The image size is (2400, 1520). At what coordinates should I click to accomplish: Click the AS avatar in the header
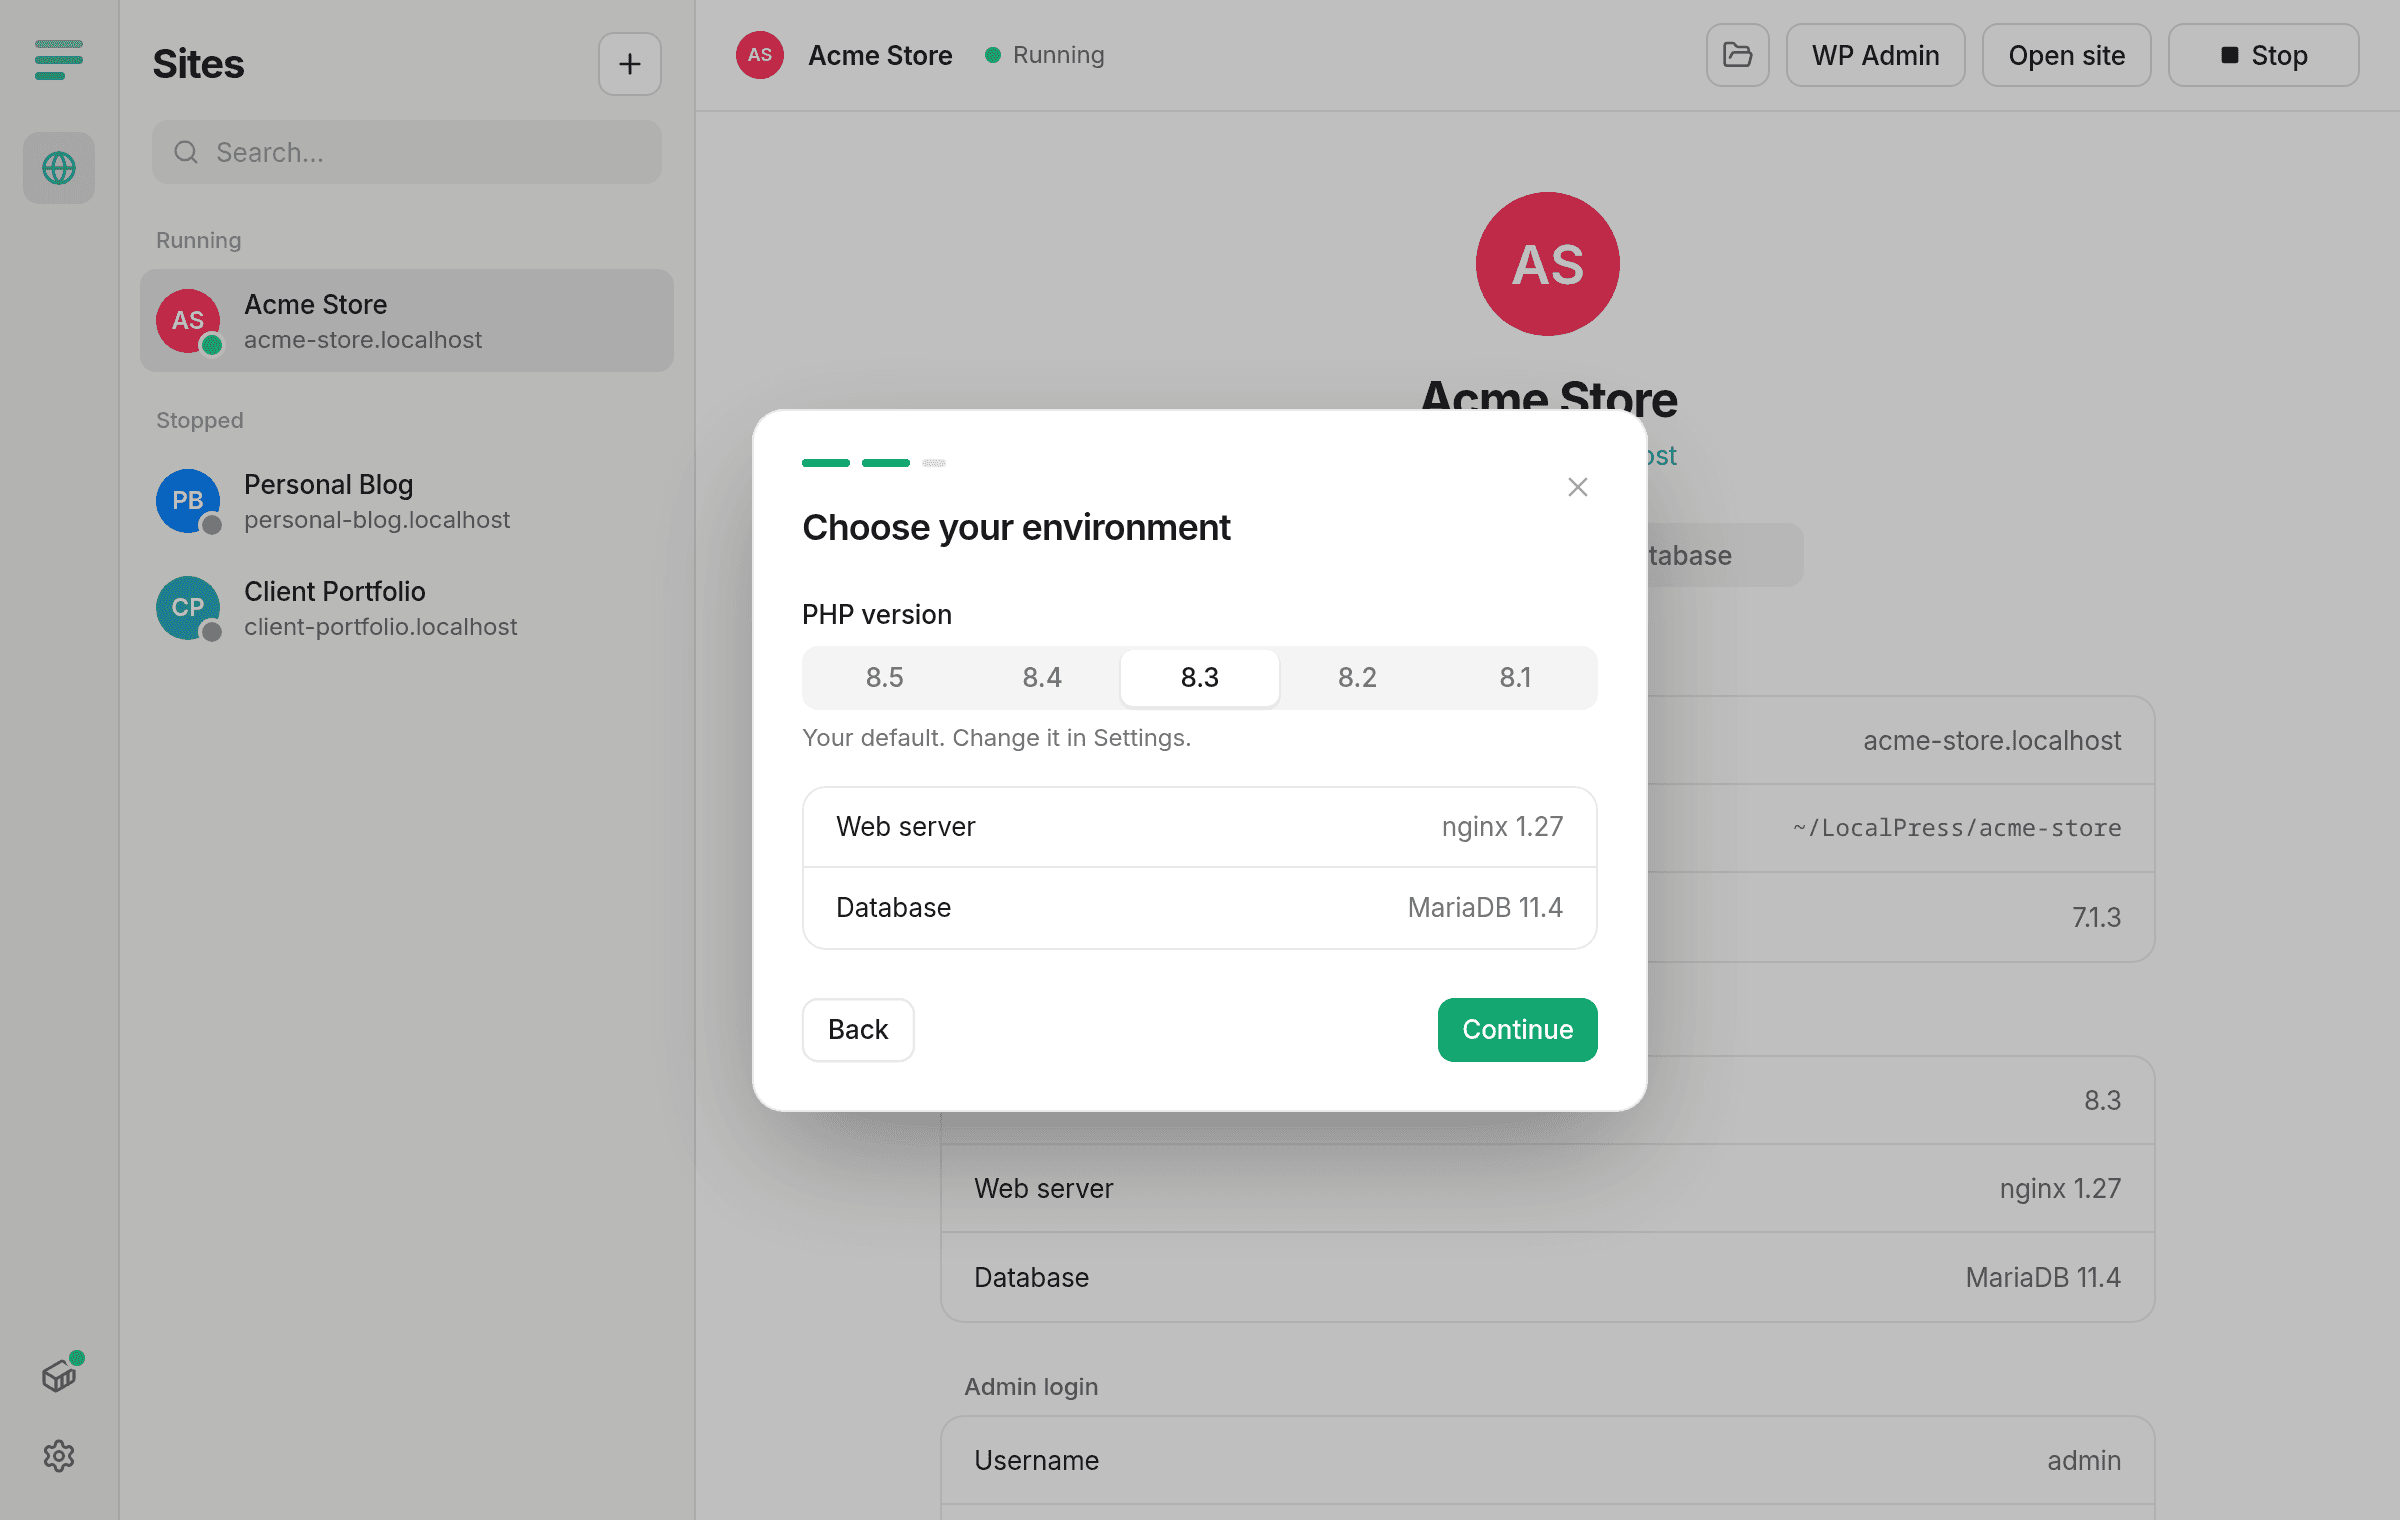click(x=760, y=55)
